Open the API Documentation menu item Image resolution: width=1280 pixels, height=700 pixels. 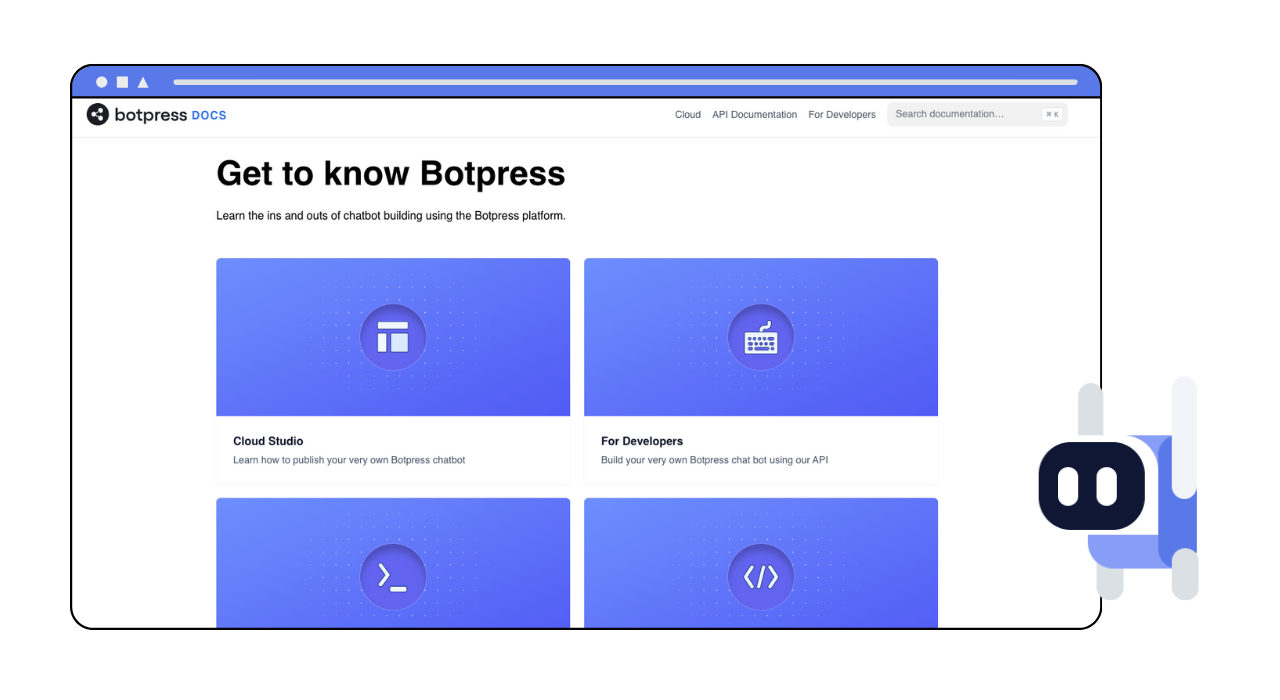click(x=754, y=114)
